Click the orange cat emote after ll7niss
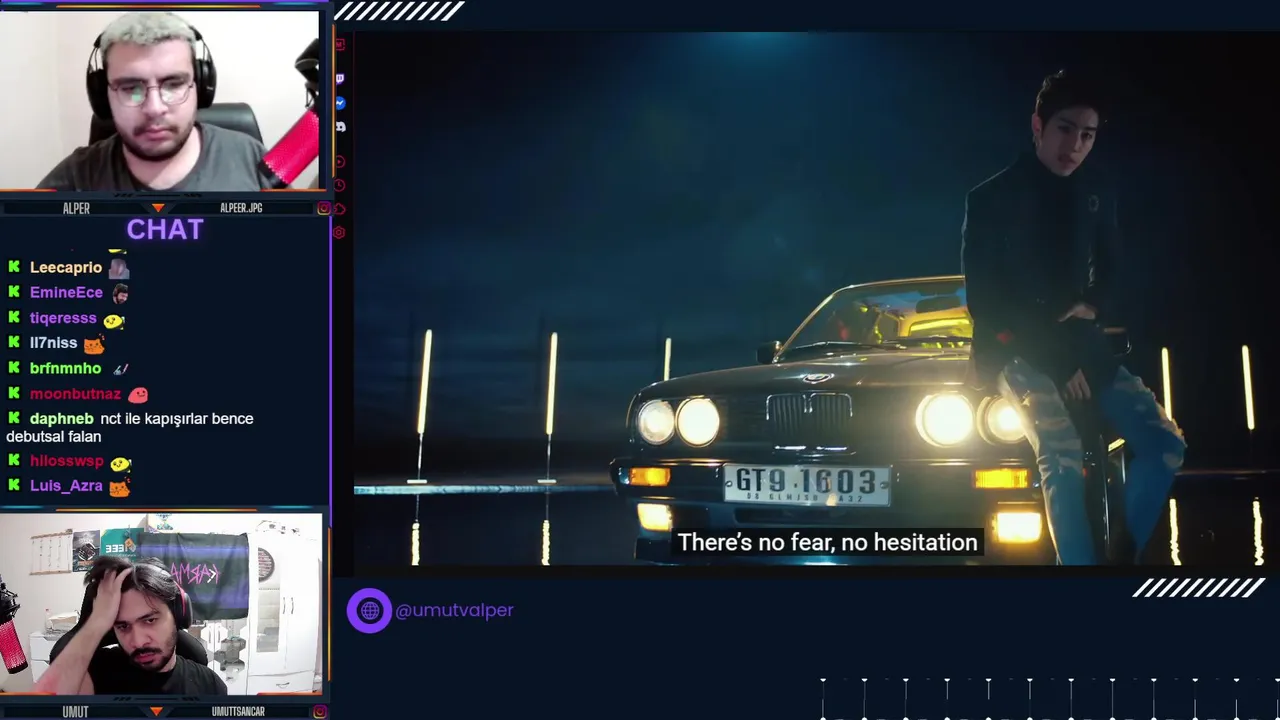 coord(93,345)
